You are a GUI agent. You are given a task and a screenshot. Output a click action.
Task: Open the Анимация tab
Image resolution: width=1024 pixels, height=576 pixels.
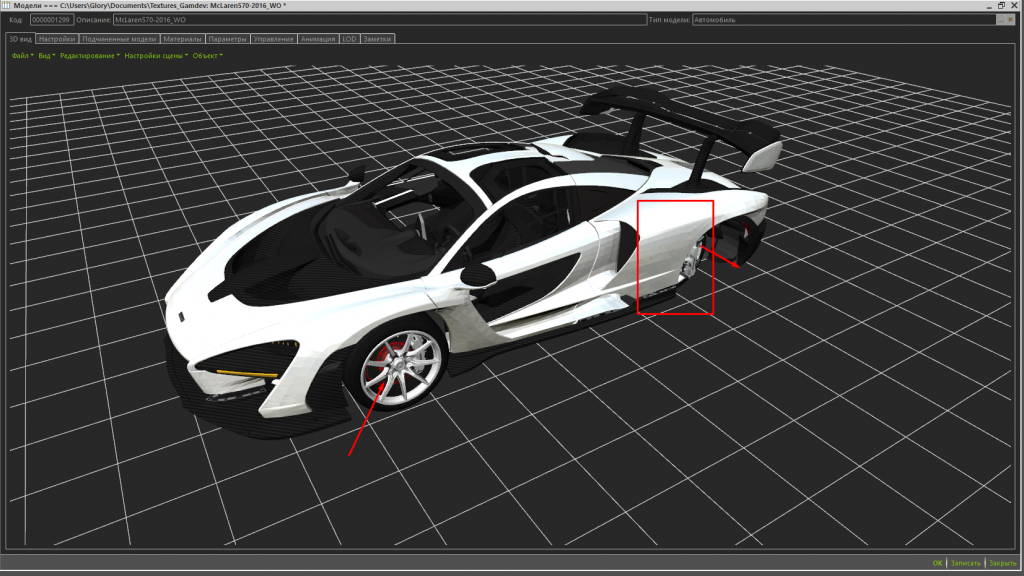[318, 39]
